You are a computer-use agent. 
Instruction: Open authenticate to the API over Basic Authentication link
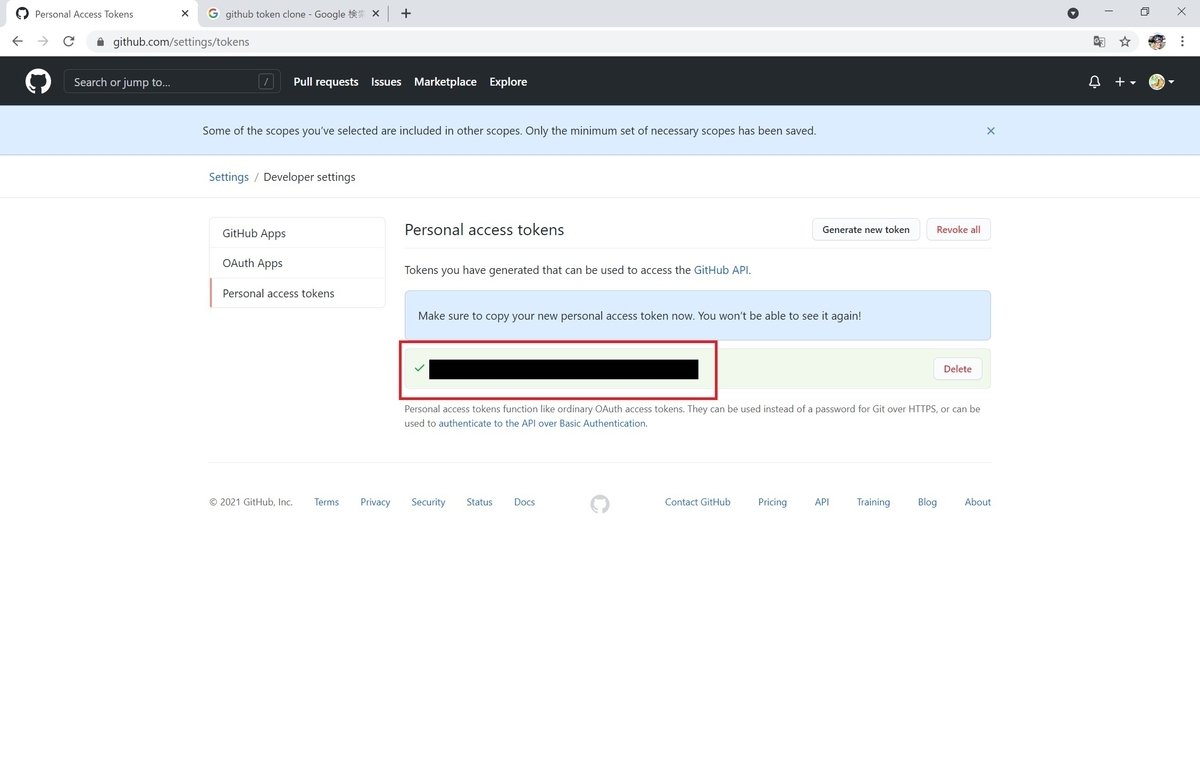click(542, 423)
